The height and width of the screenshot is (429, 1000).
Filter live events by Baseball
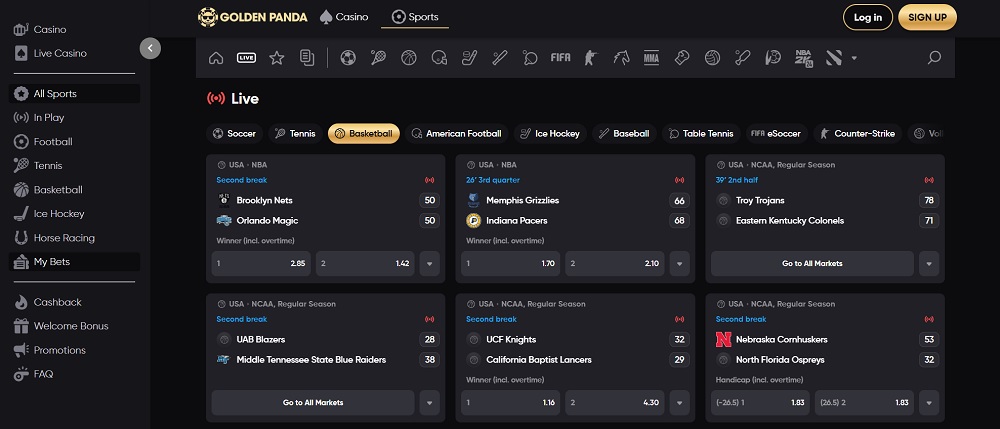coord(624,133)
